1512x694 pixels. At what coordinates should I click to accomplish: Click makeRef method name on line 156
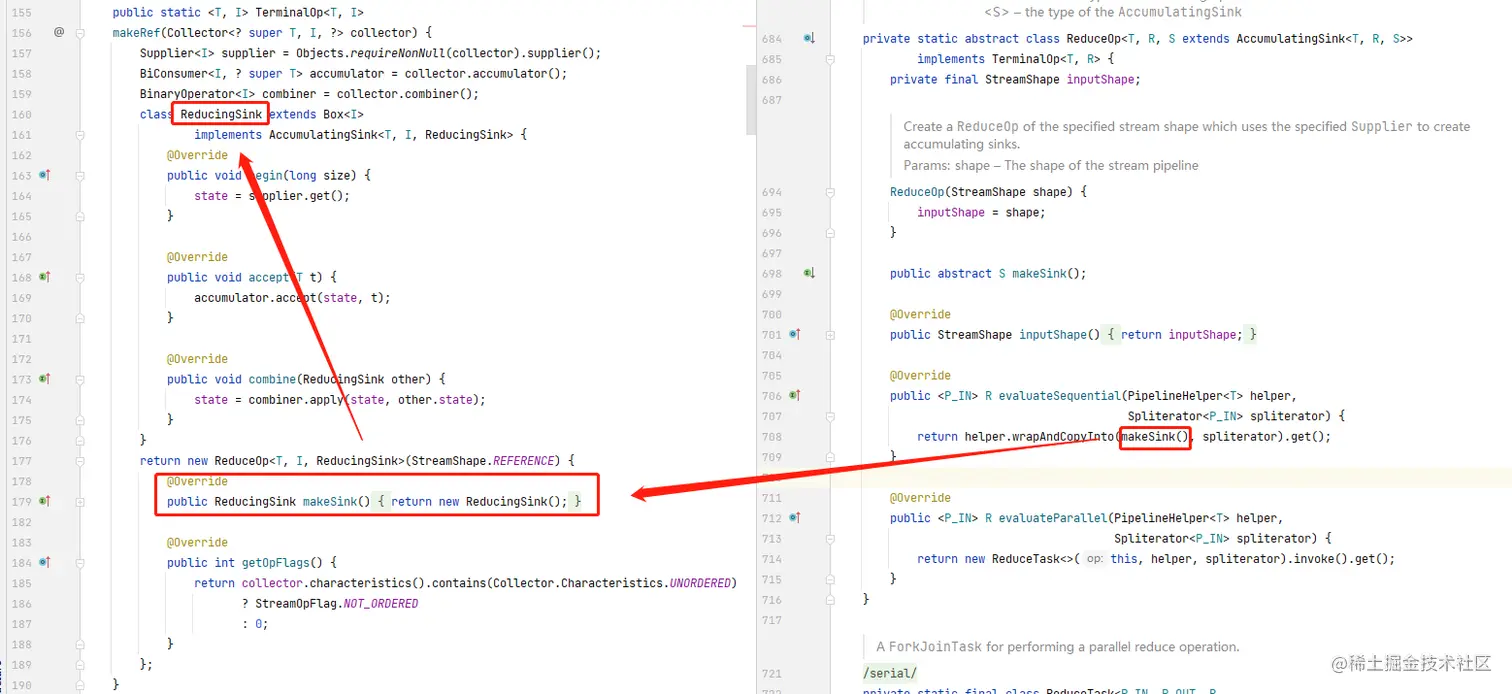[x=136, y=32]
